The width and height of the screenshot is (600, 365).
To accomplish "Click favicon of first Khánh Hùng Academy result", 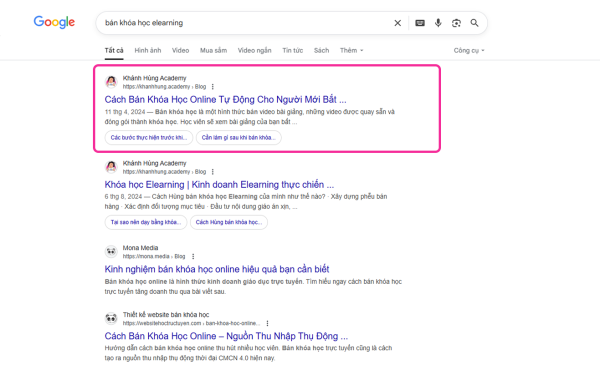I will pos(111,82).
